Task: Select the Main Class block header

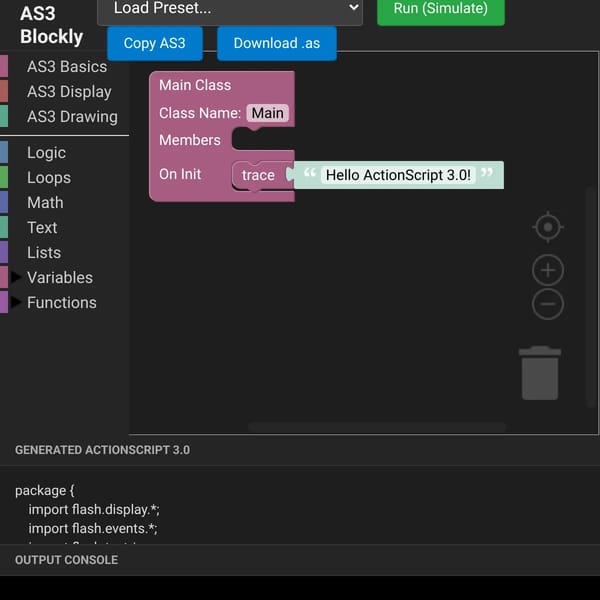Action: click(195, 85)
